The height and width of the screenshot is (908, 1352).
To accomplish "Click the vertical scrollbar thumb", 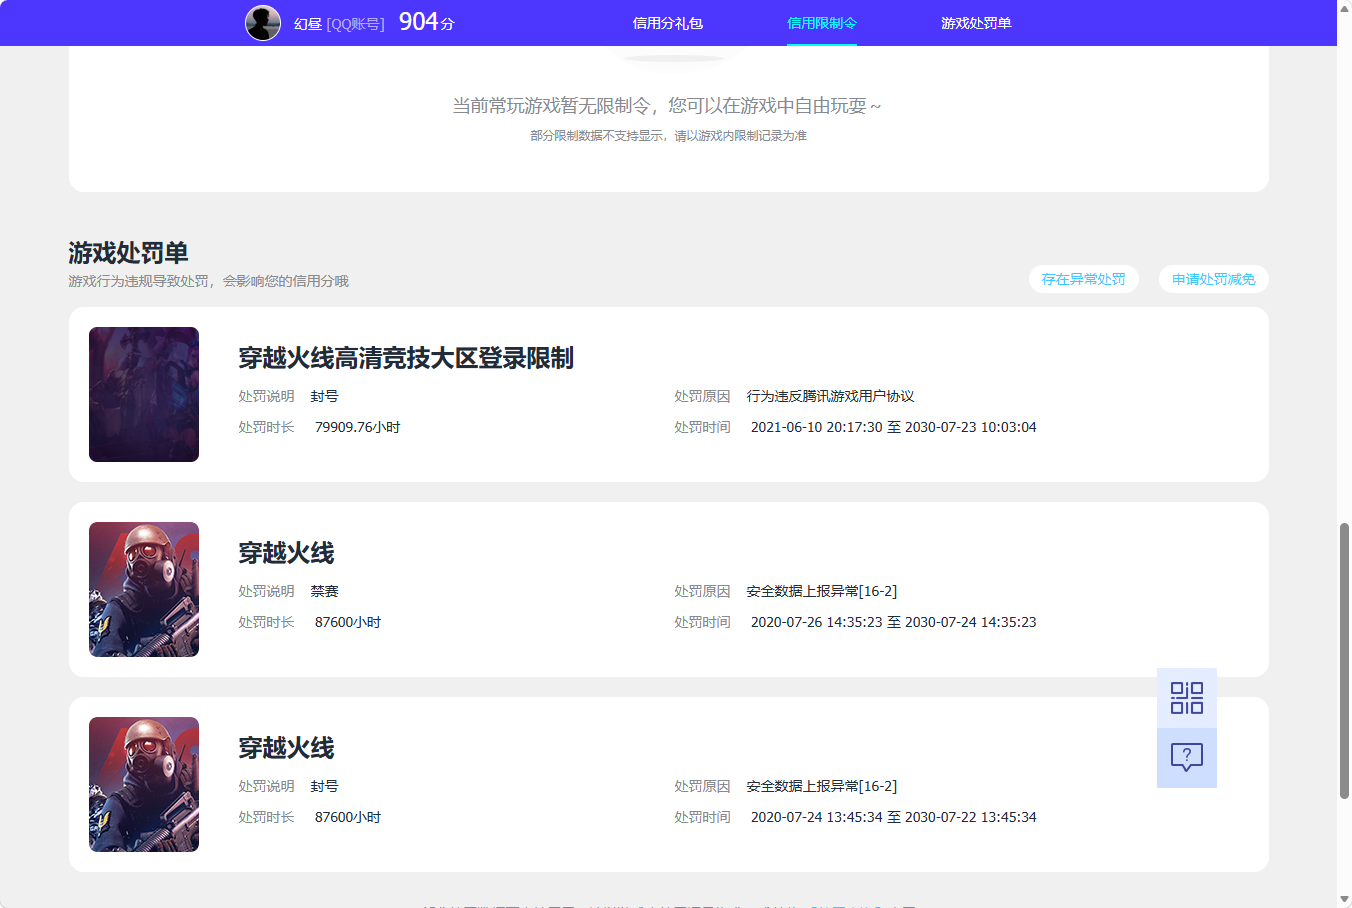I will click(x=1344, y=660).
